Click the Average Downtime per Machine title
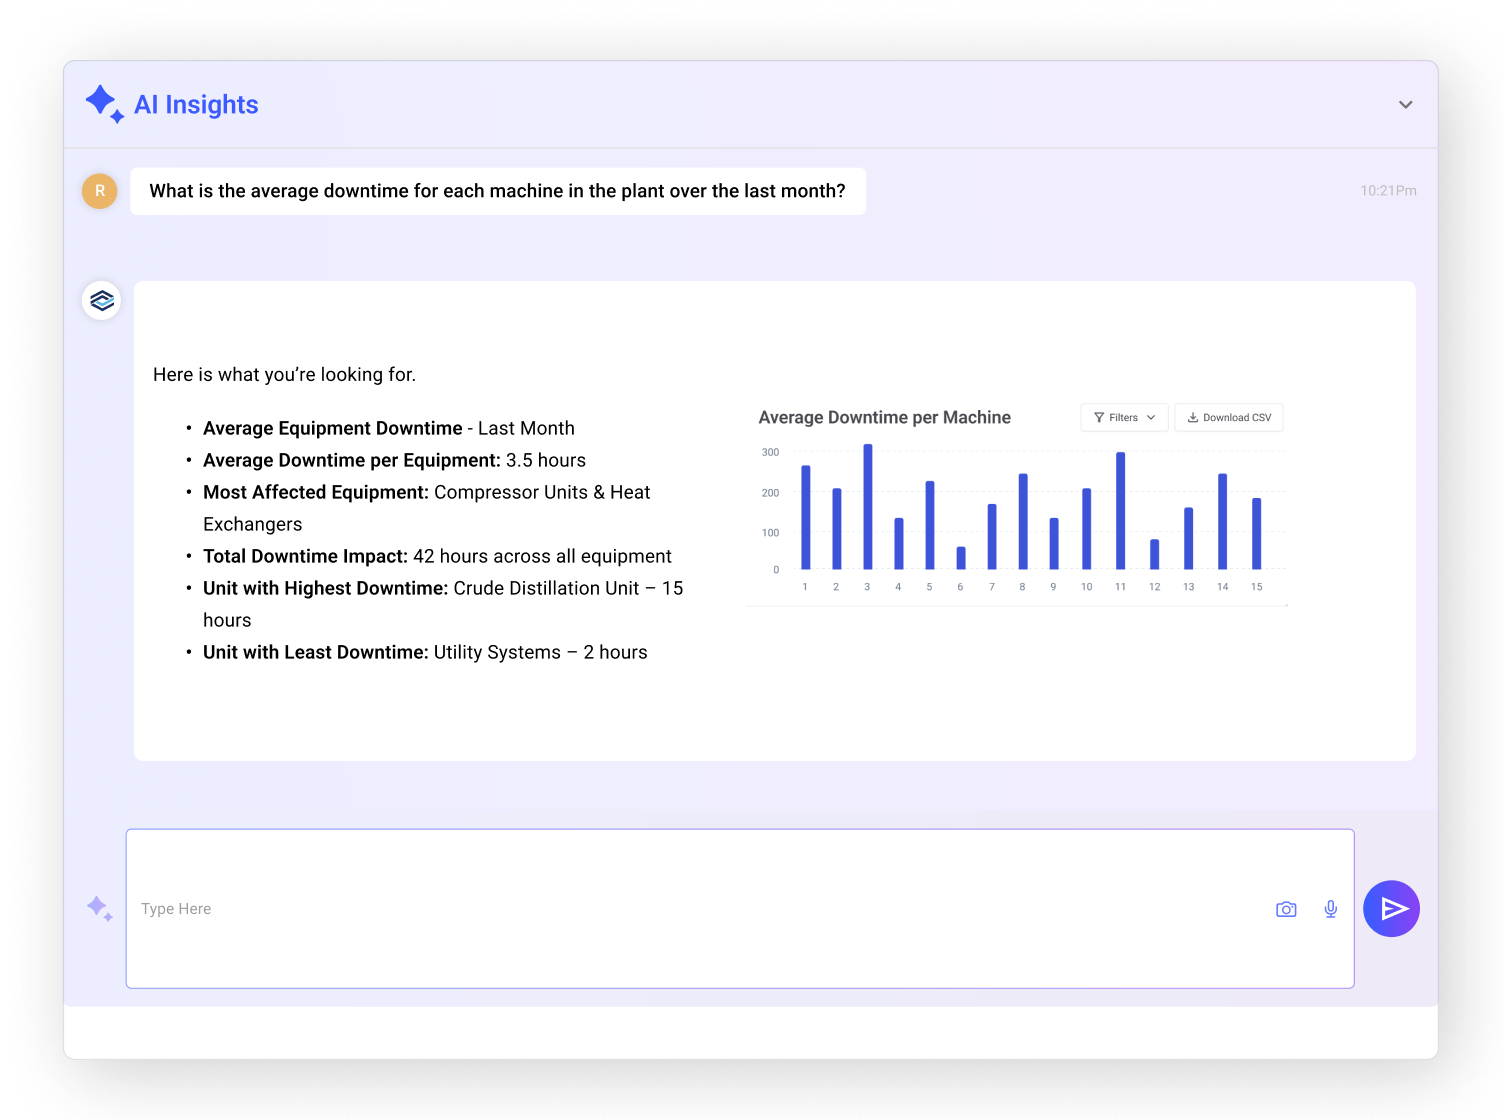1504x1120 pixels. pos(884,418)
